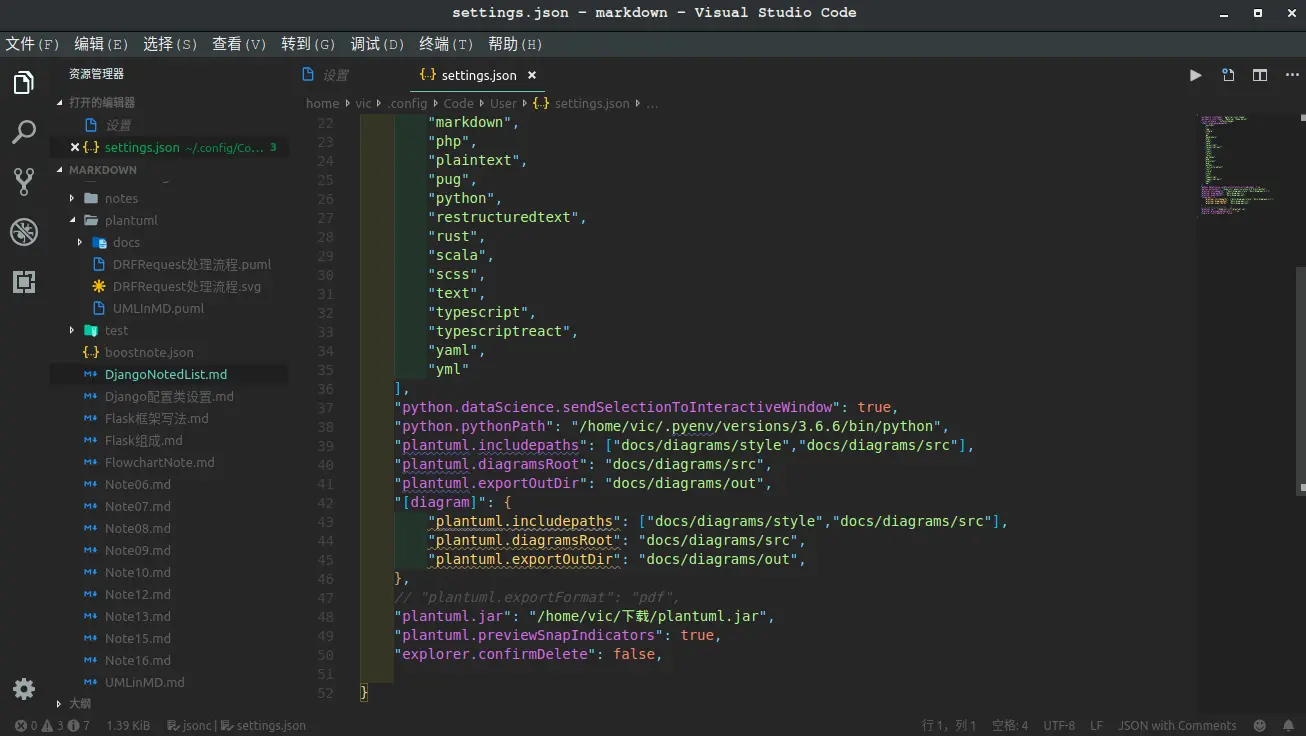Click the Manage gear icon at bottom left

click(x=24, y=689)
